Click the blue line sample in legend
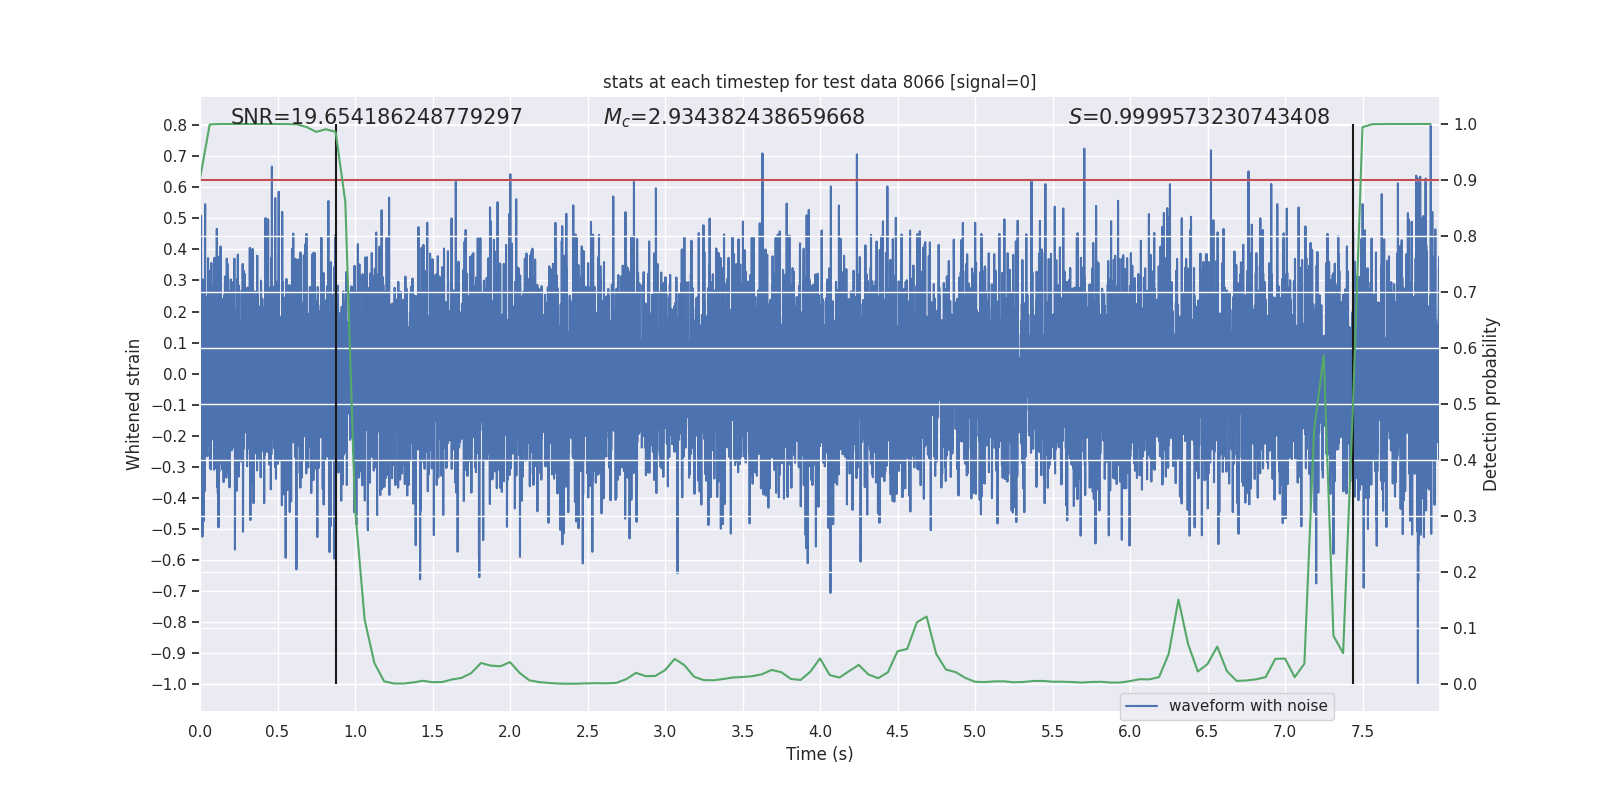 point(1142,706)
